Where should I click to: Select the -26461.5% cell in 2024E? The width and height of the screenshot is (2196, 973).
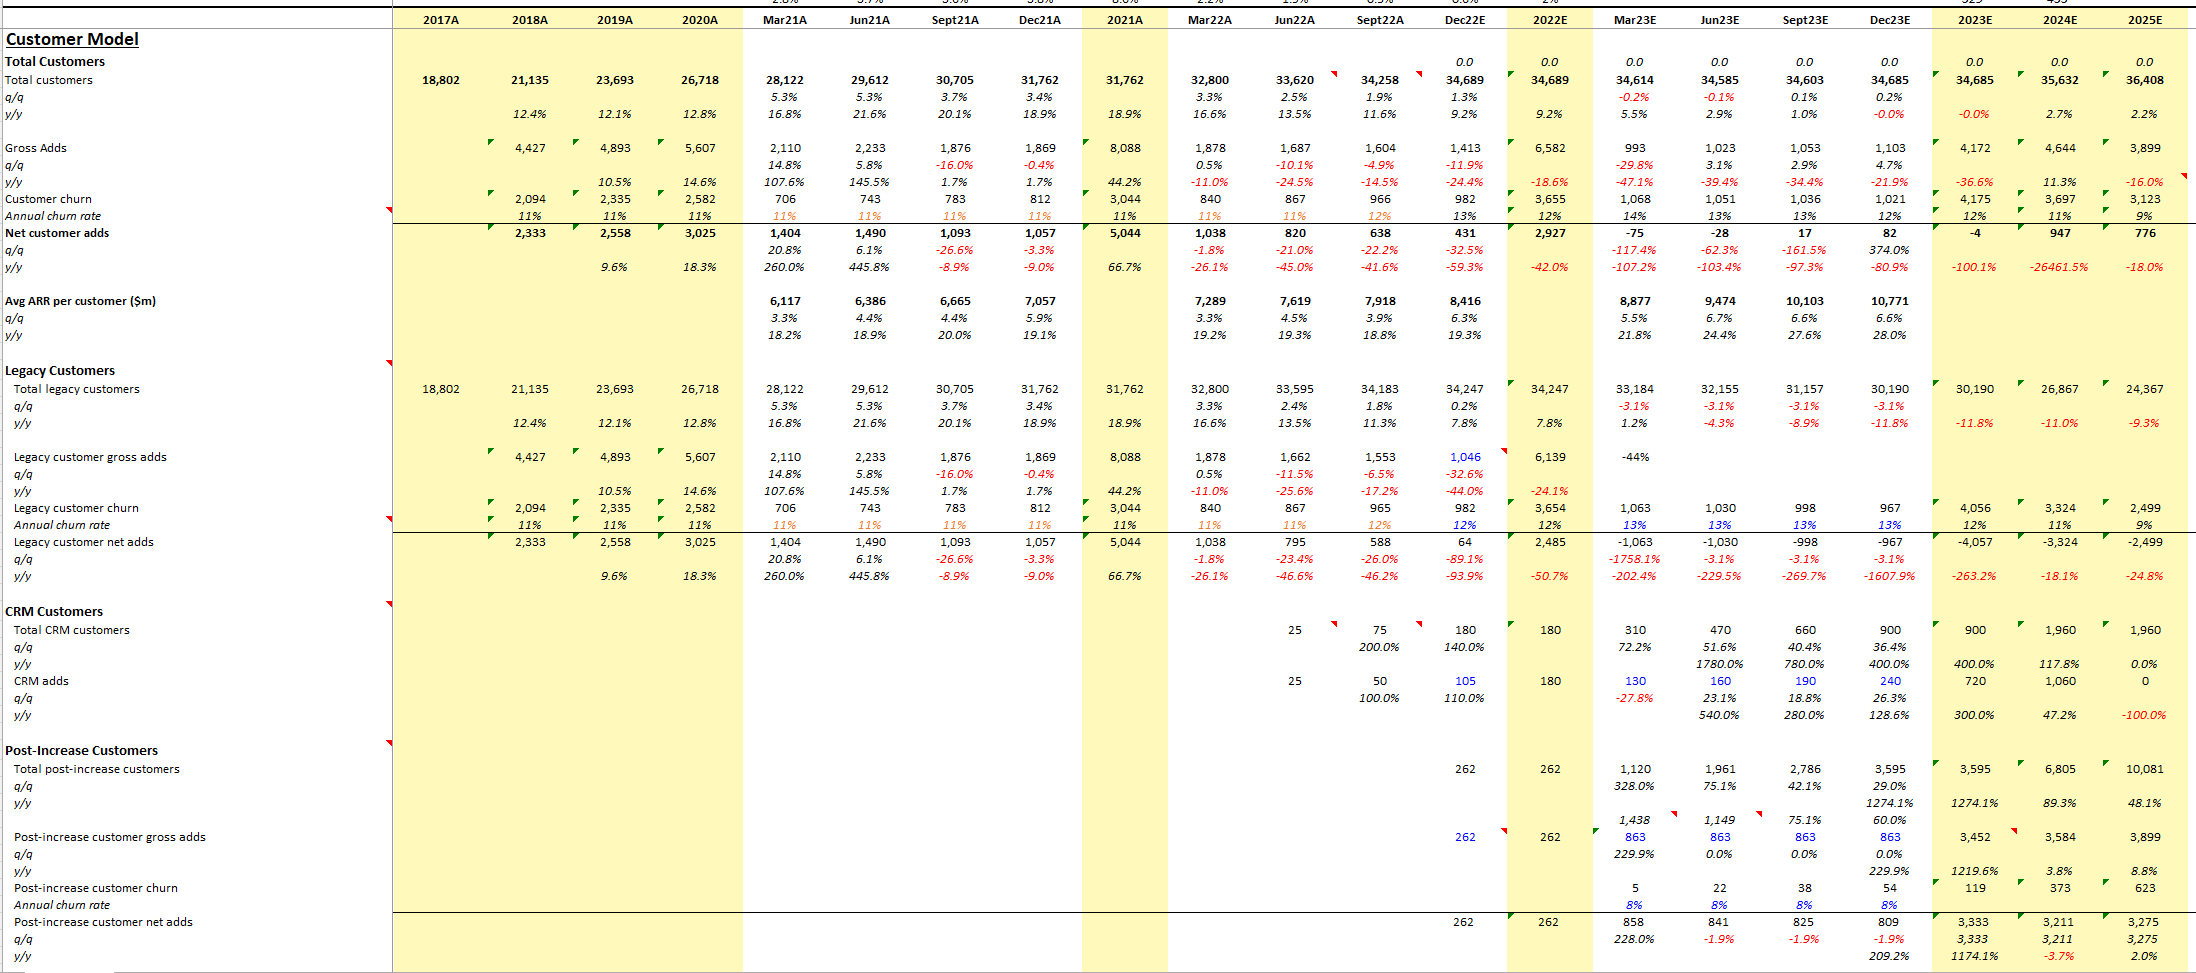[x=2060, y=267]
